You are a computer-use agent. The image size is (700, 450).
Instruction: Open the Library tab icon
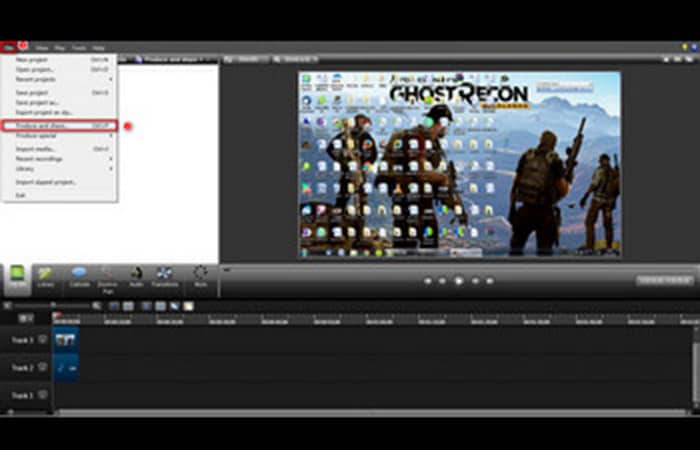(x=46, y=276)
